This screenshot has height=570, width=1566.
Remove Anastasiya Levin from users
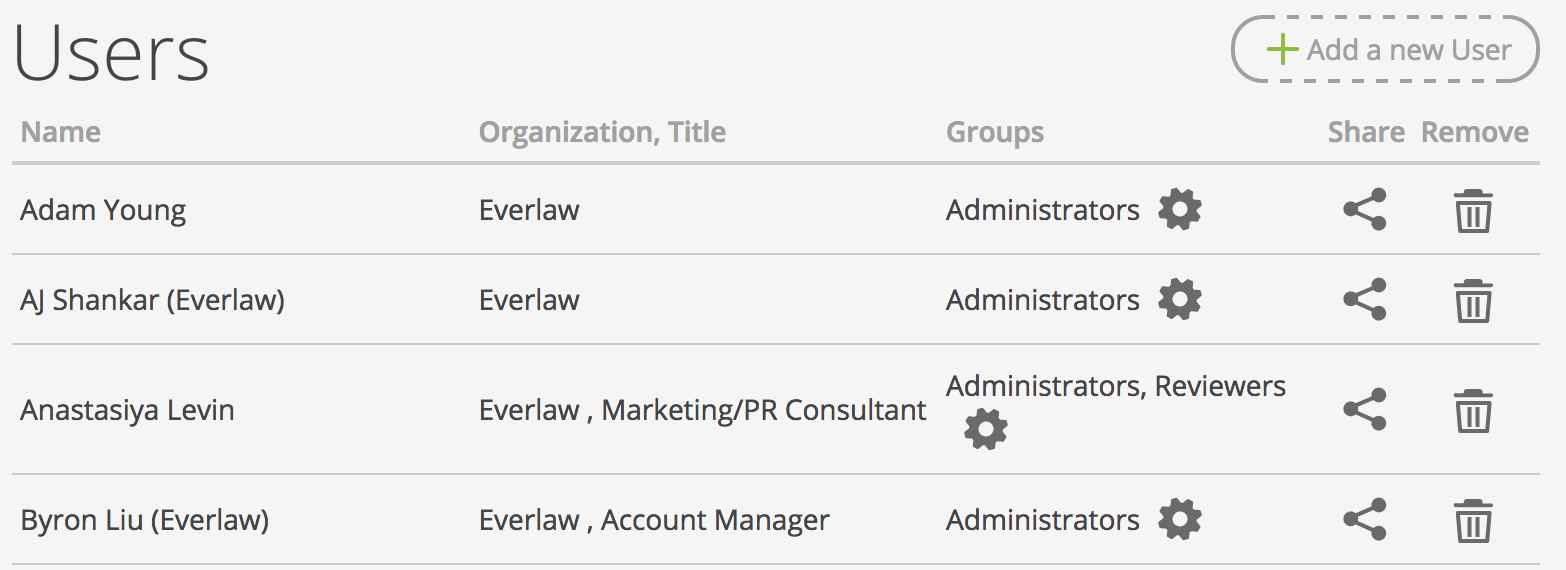point(1473,411)
